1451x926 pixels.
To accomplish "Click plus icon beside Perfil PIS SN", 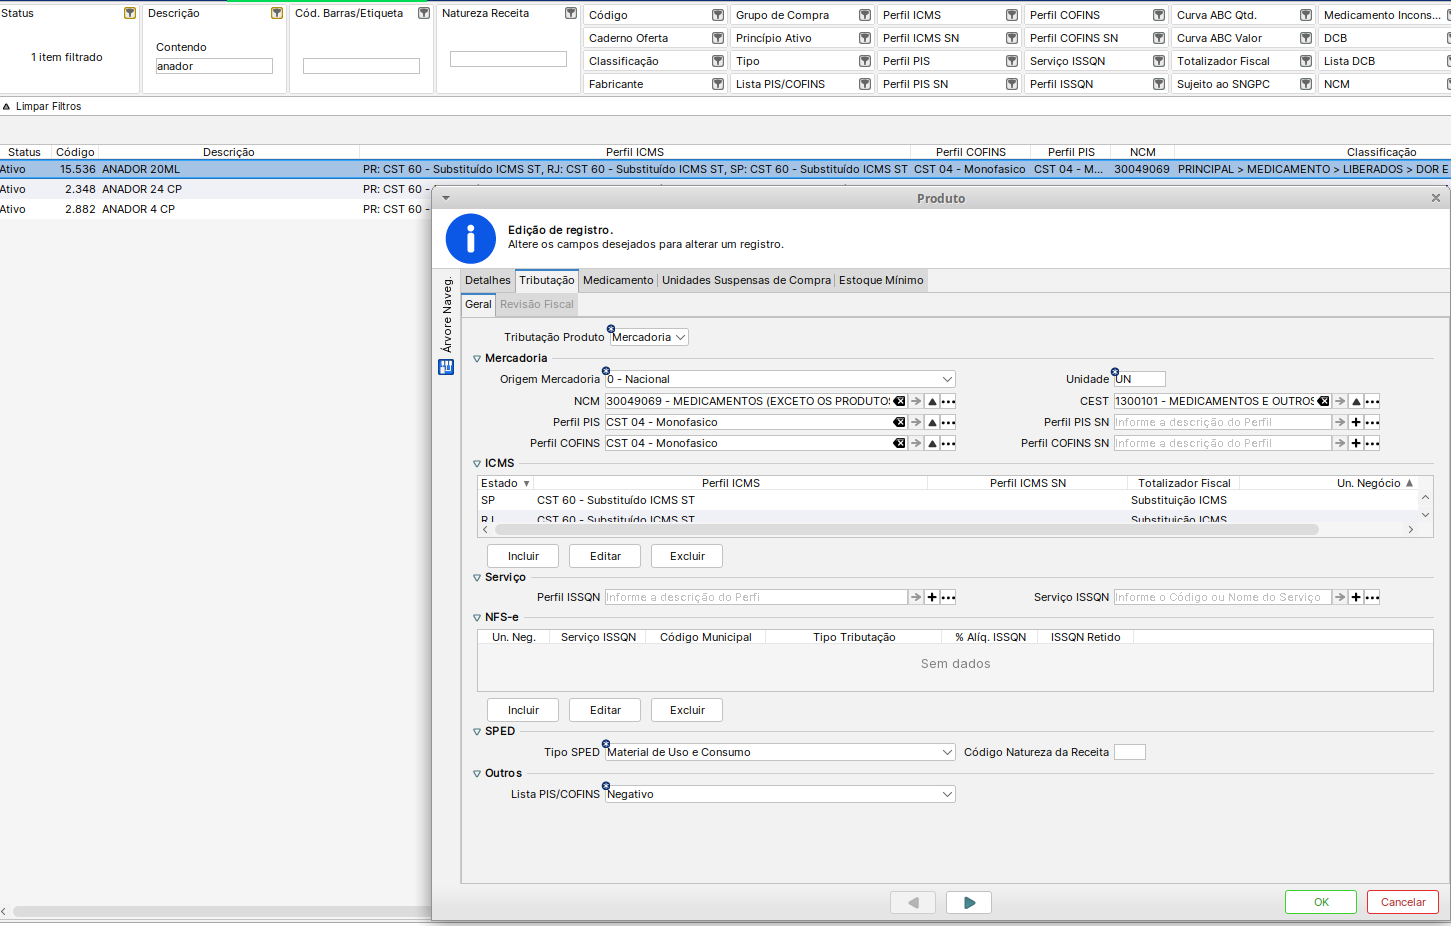I will click(x=1356, y=422).
